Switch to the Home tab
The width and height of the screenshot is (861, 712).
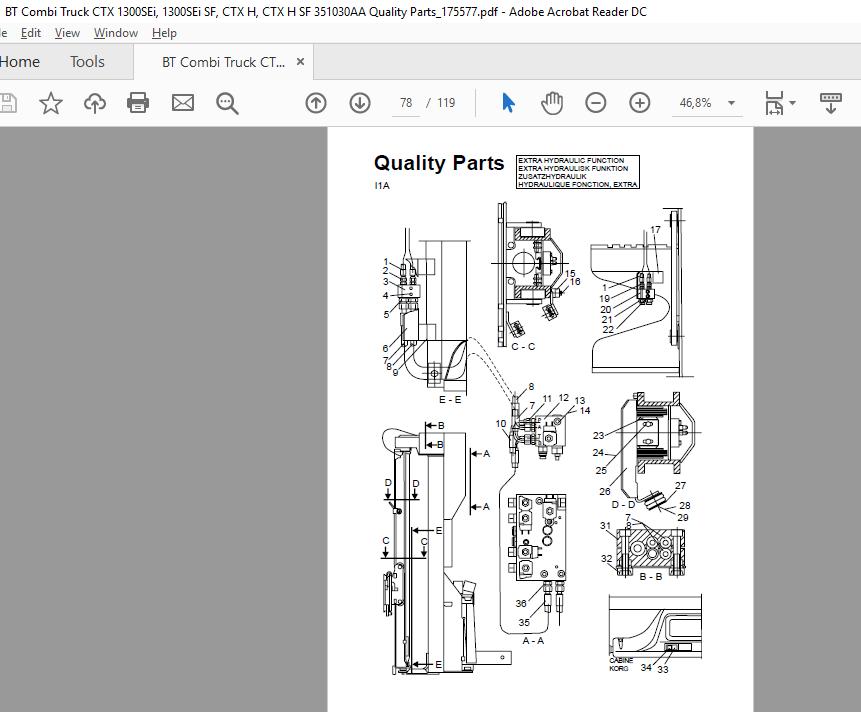[20, 61]
